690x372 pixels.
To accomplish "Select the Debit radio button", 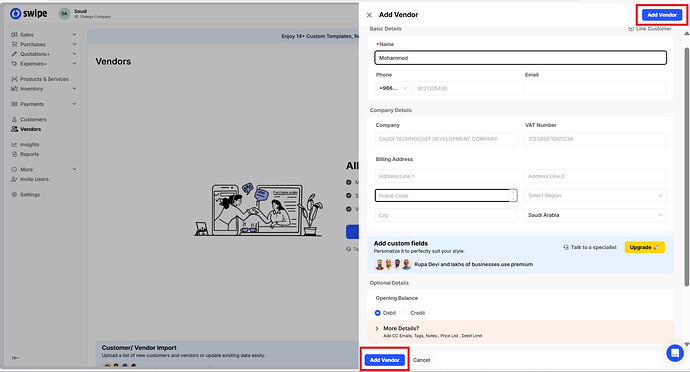I will [378, 313].
